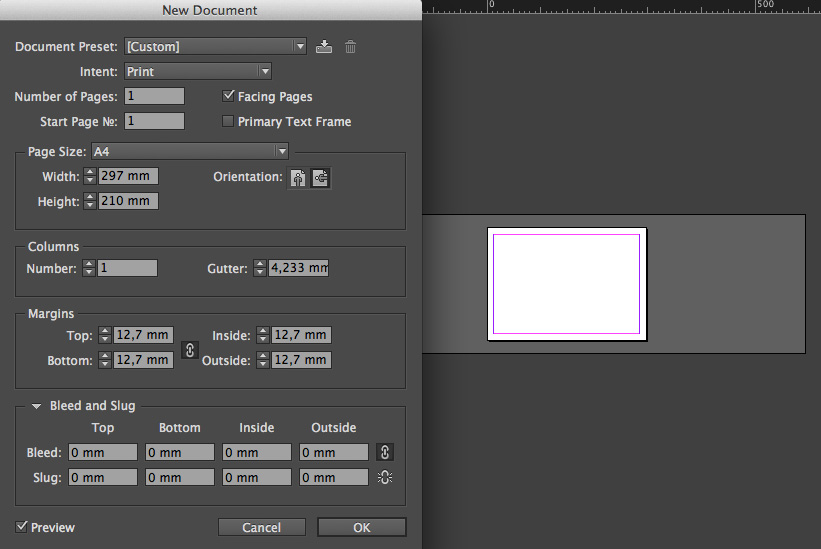The height and width of the screenshot is (549, 821).
Task: Click the Save Document Preset icon
Action: pyautogui.click(x=324, y=47)
